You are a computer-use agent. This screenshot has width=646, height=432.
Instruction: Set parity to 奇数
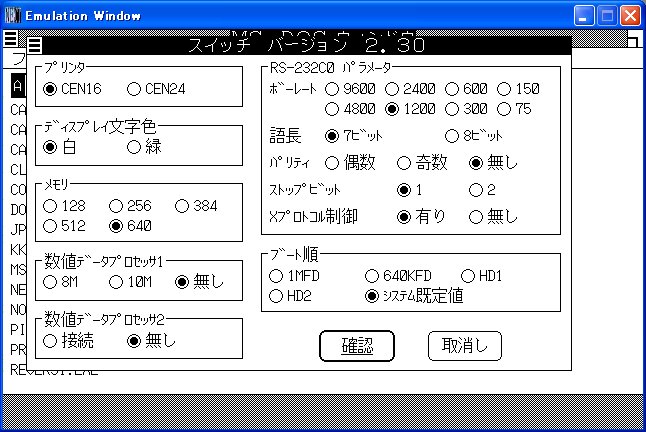click(x=404, y=162)
